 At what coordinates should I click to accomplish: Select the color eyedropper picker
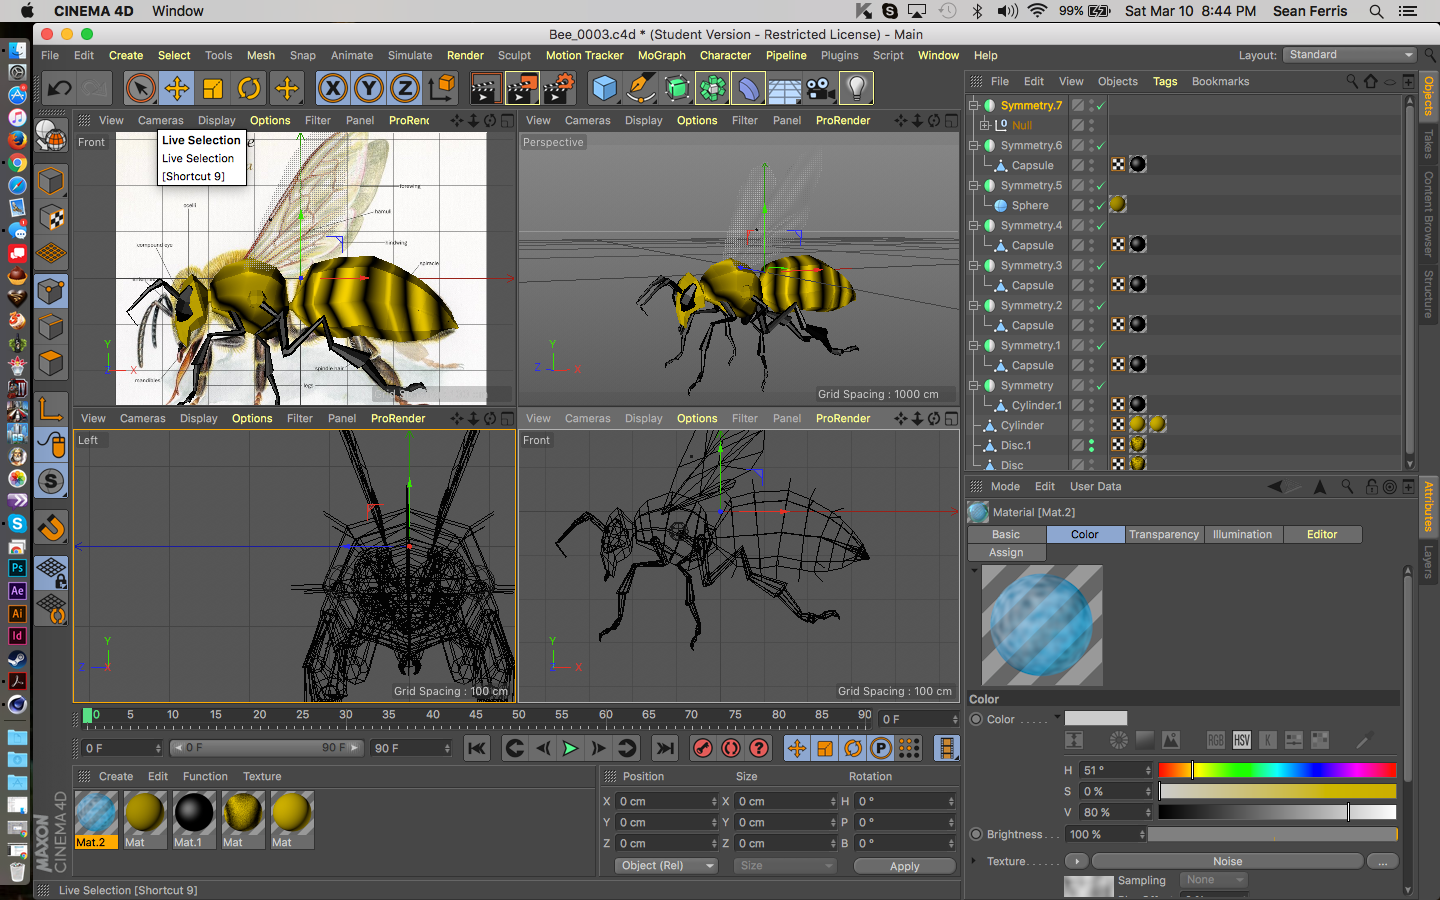(x=1364, y=740)
